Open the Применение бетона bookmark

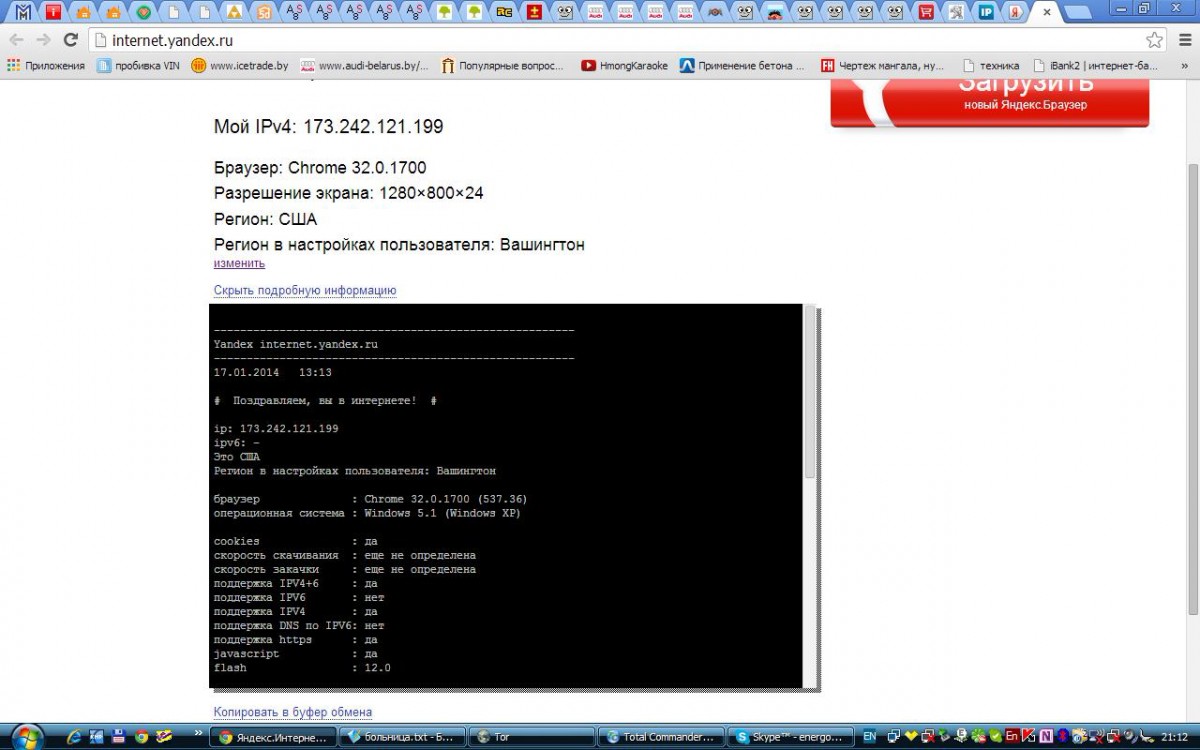742,65
